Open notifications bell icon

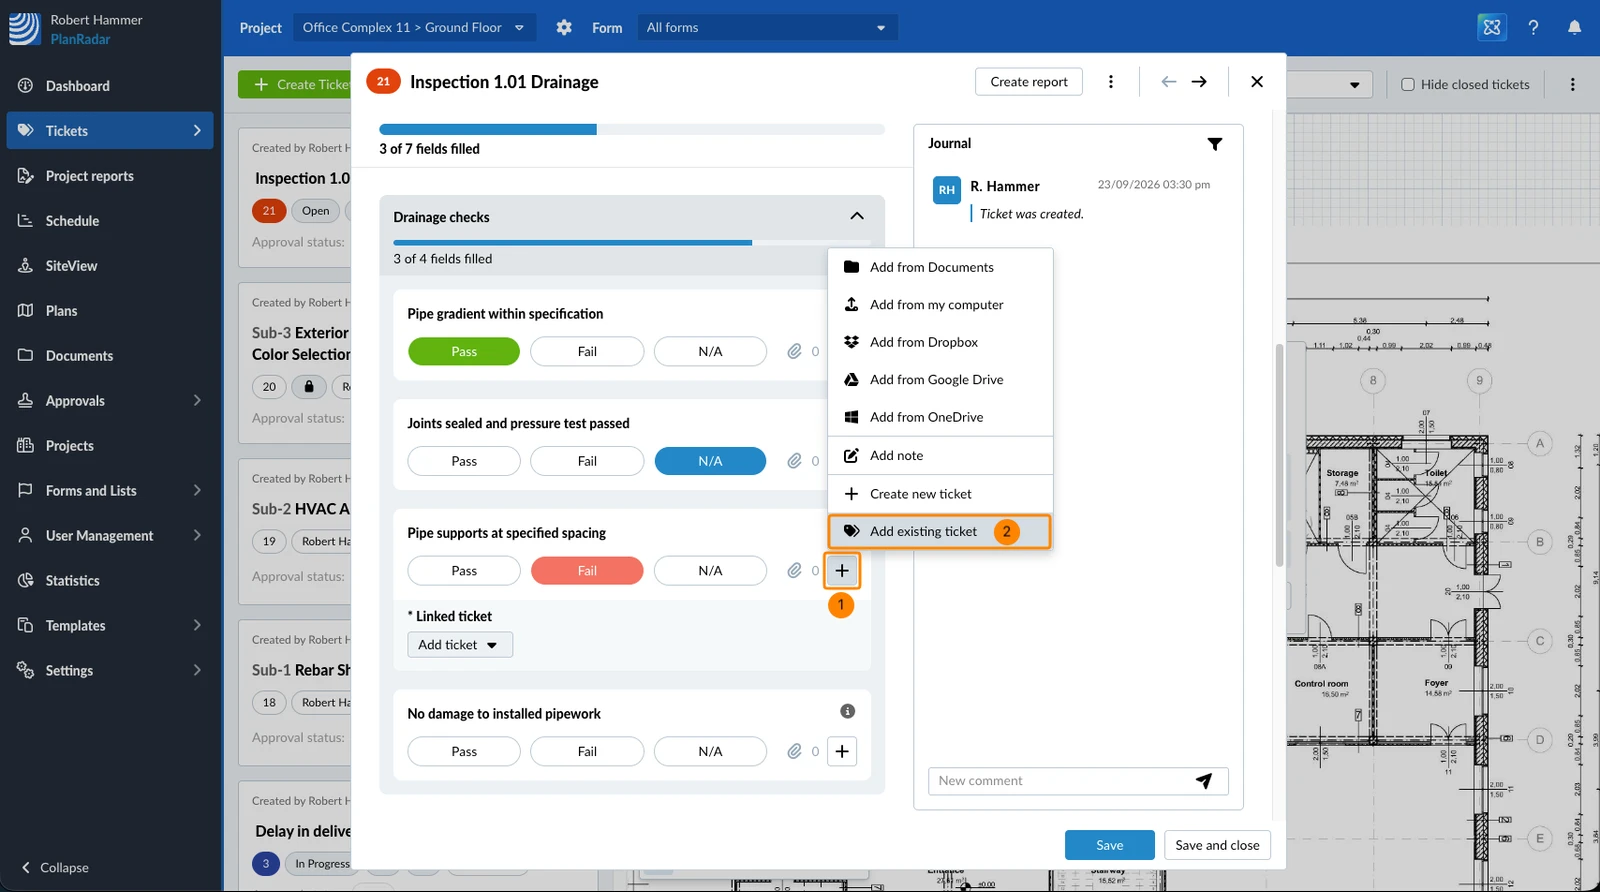1574,28
